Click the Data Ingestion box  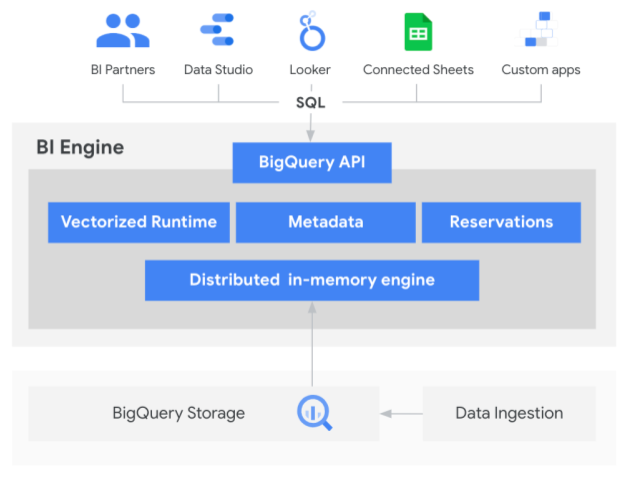pos(509,413)
